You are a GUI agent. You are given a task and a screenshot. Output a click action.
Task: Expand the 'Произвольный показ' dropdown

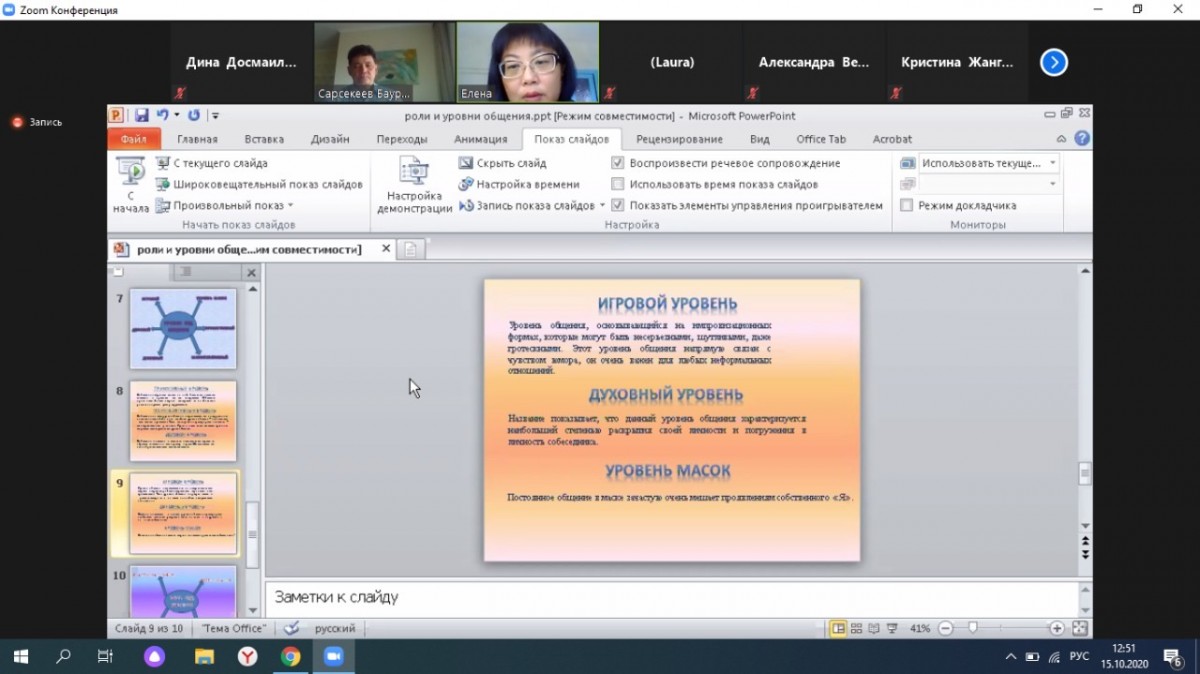(291, 205)
